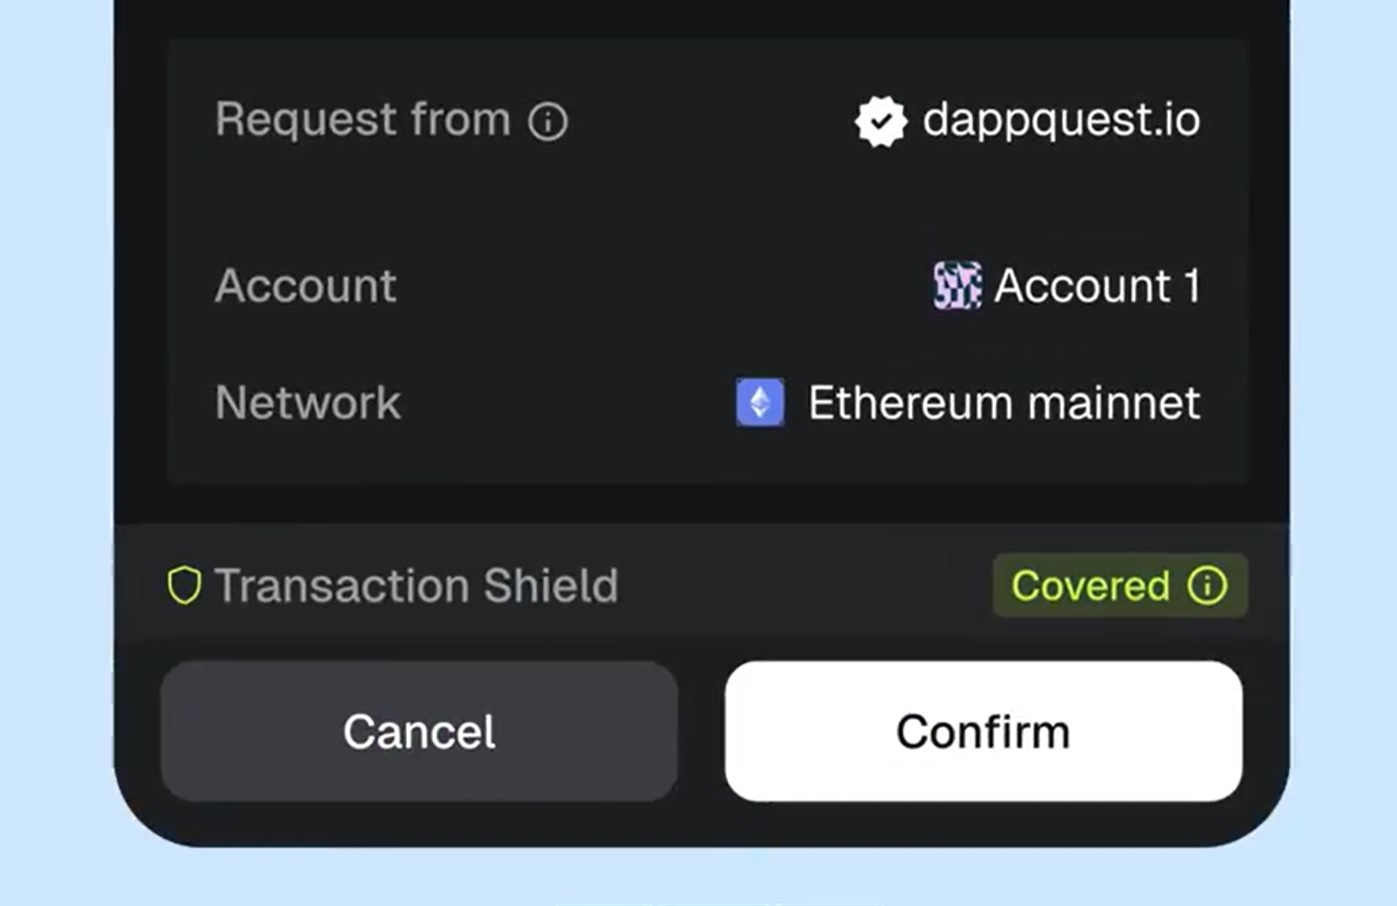Screen dimensions: 1397x906
Task: Toggle the Transaction Shield status
Action: 1118,586
